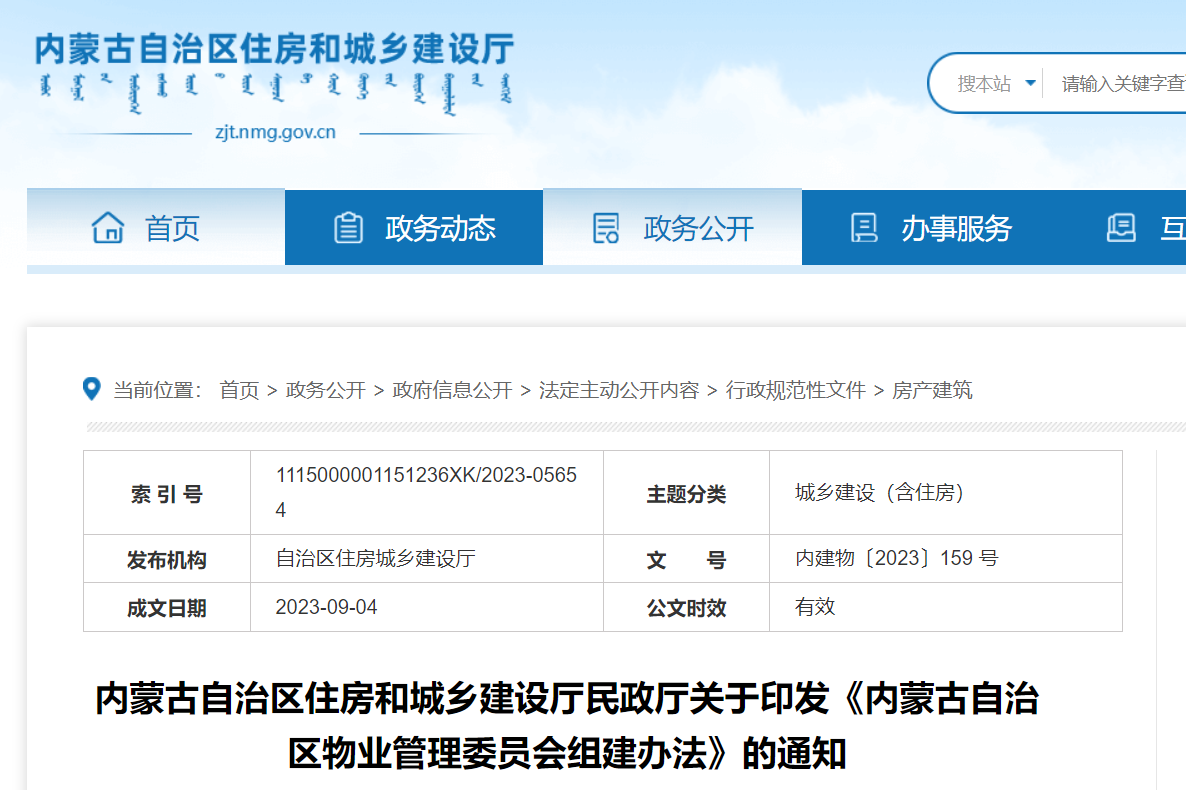Click the blue location pin icon

coord(92,389)
